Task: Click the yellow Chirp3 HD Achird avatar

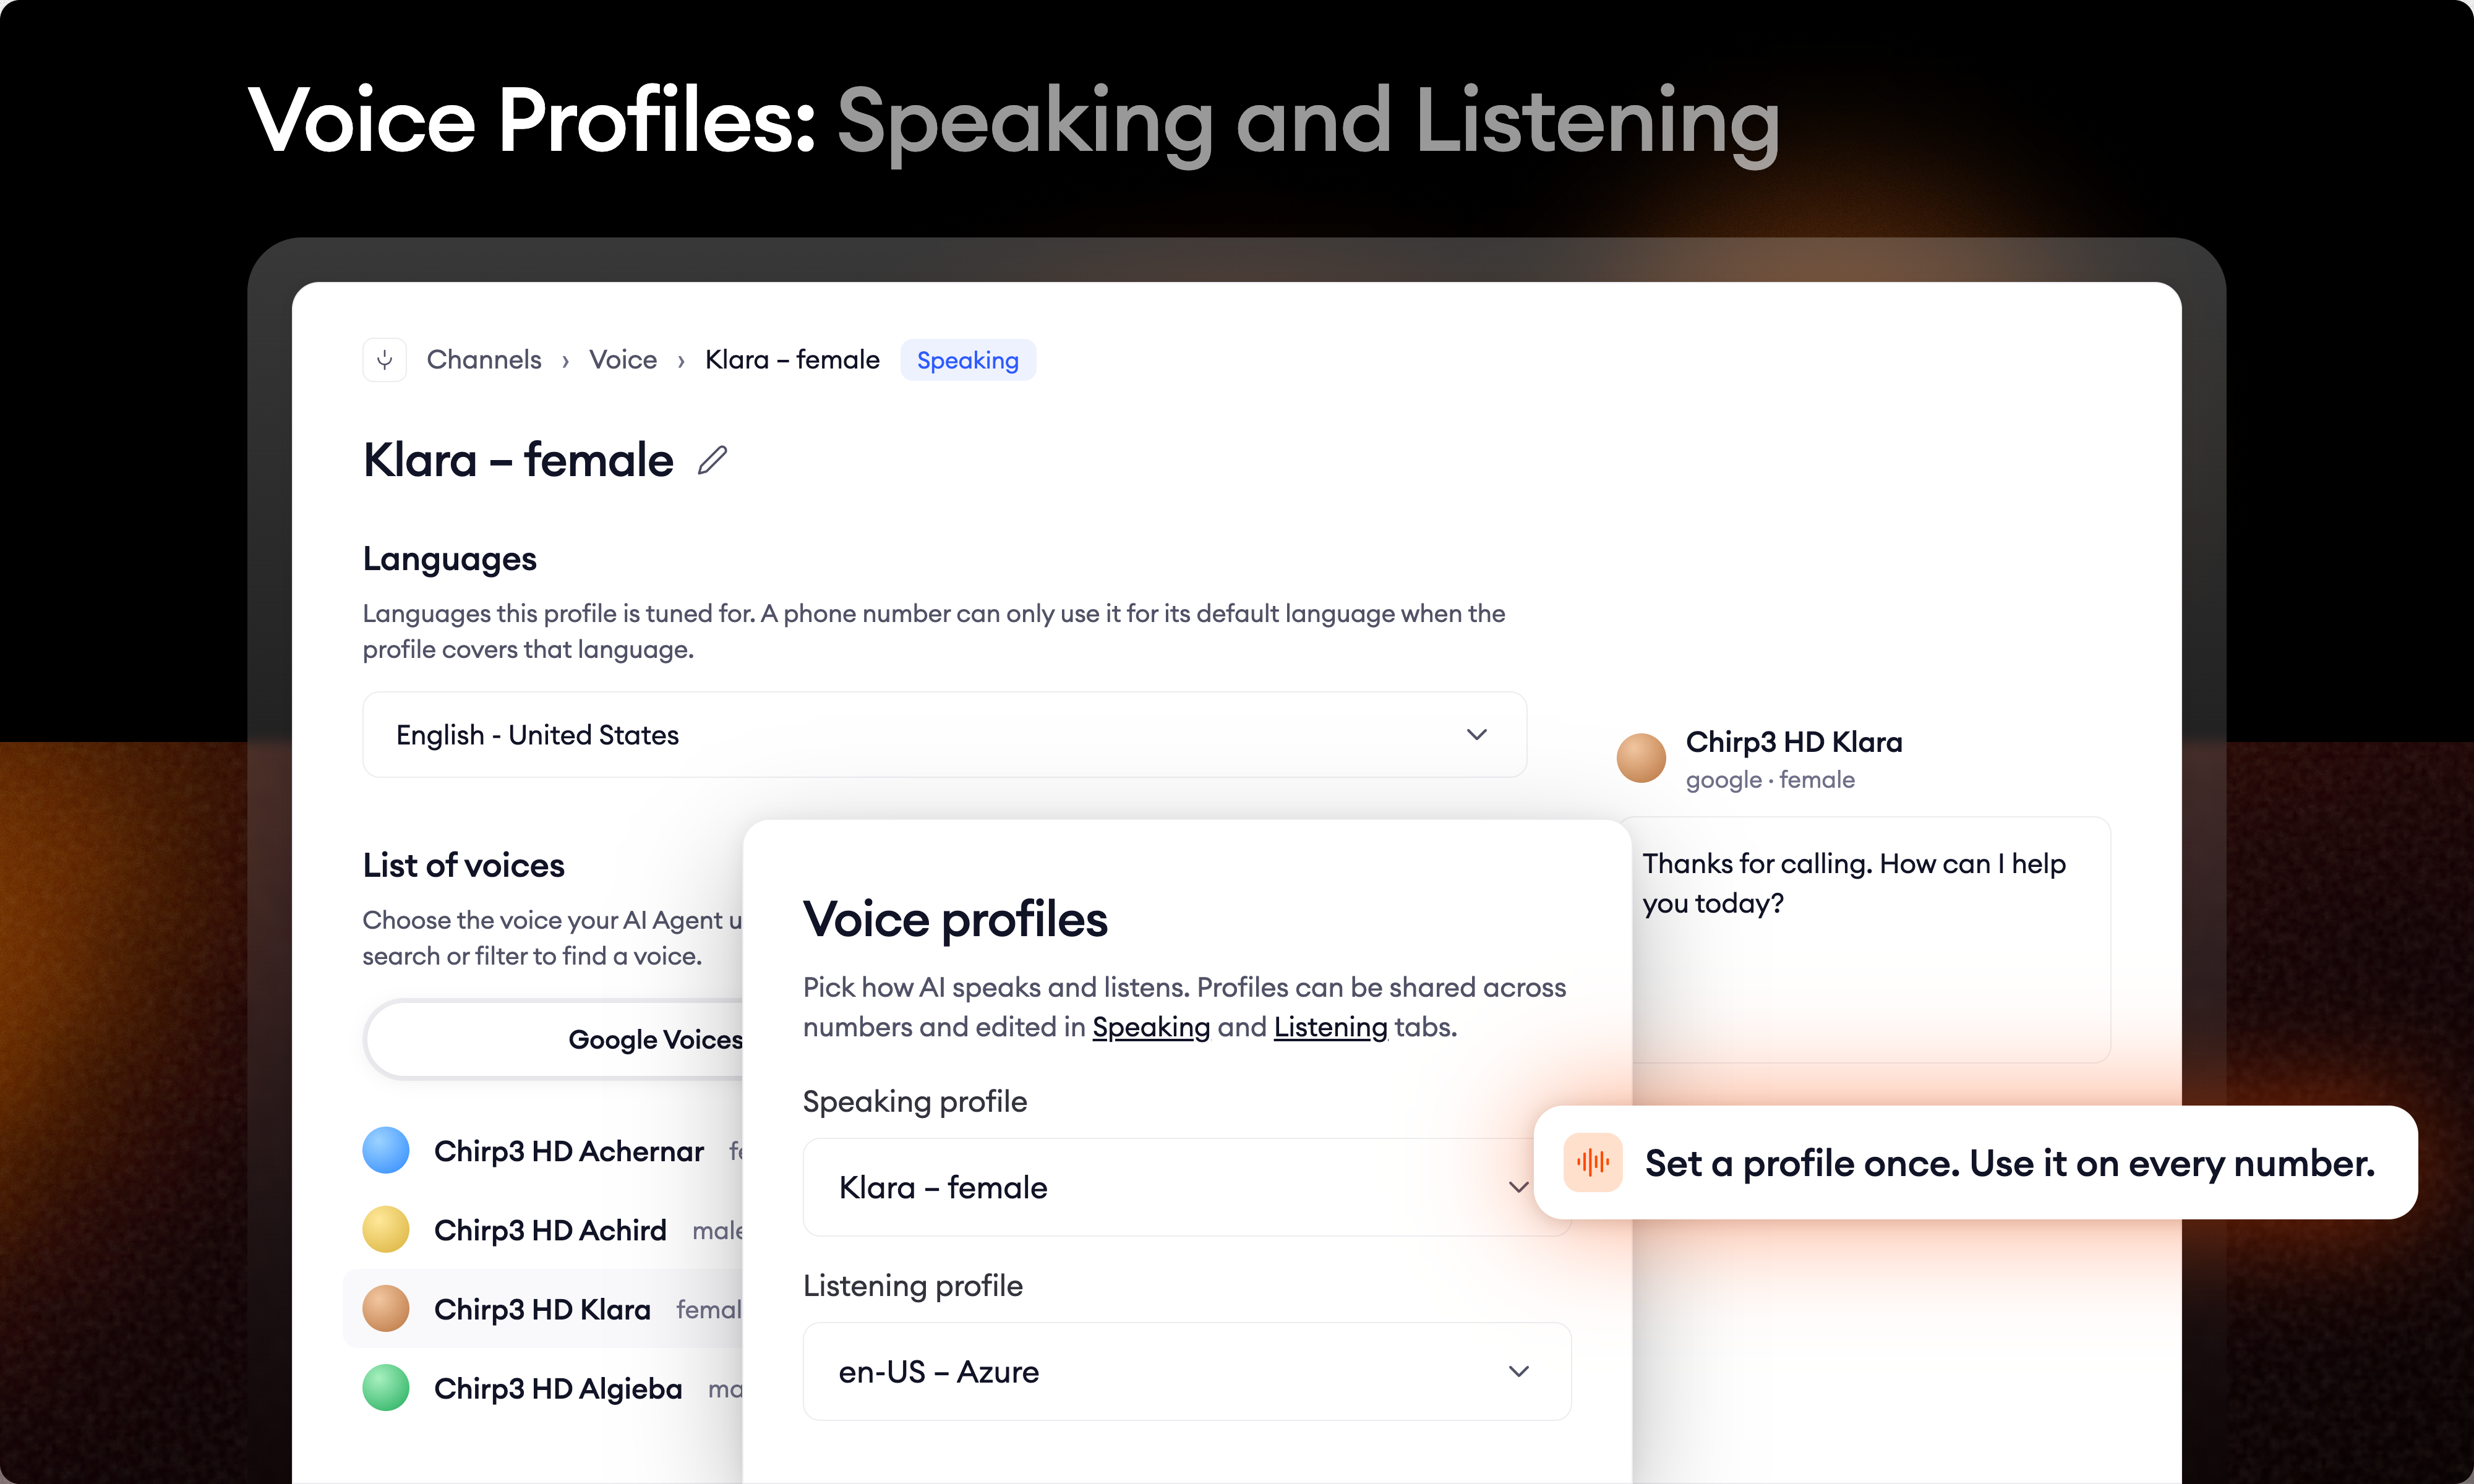Action: click(386, 1229)
